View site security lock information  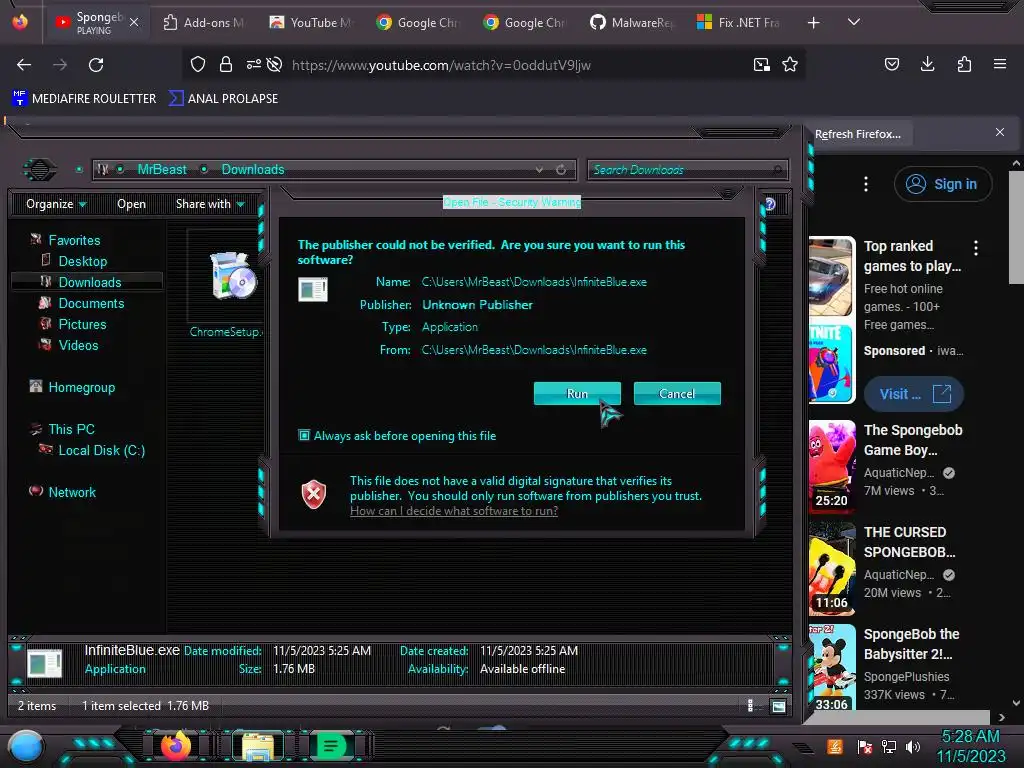click(226, 64)
